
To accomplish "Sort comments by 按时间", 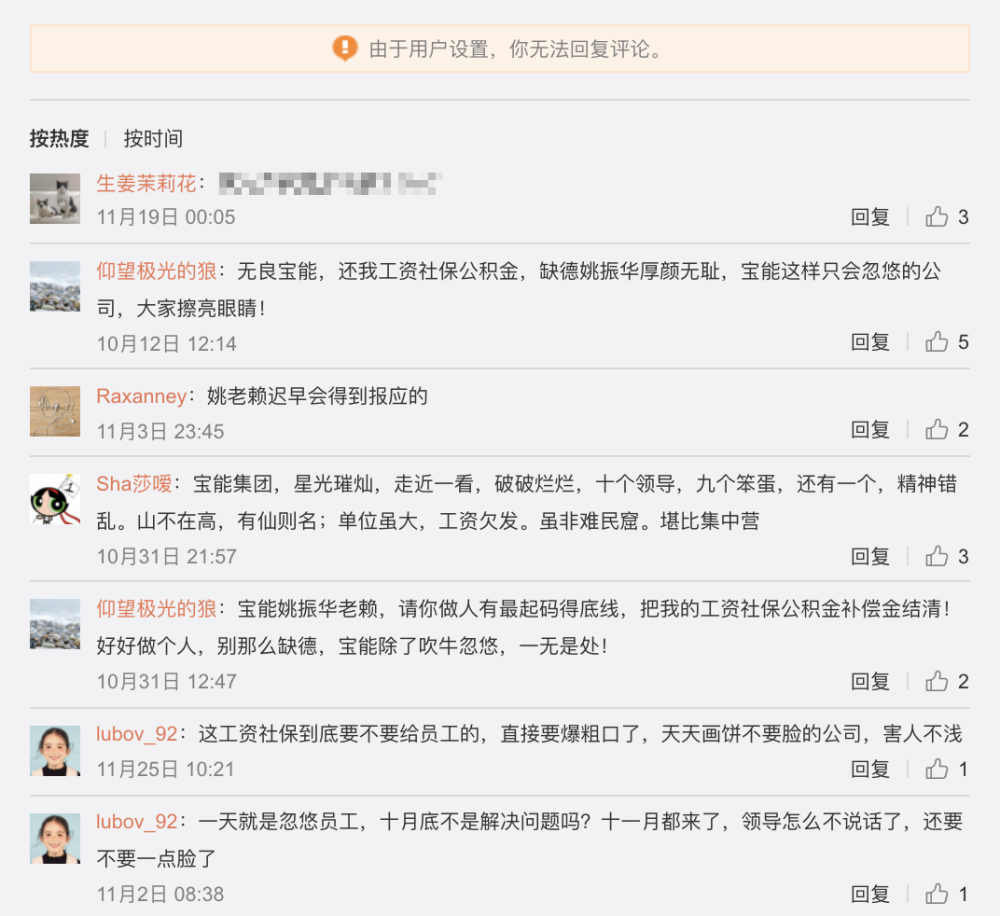I will 153,138.
